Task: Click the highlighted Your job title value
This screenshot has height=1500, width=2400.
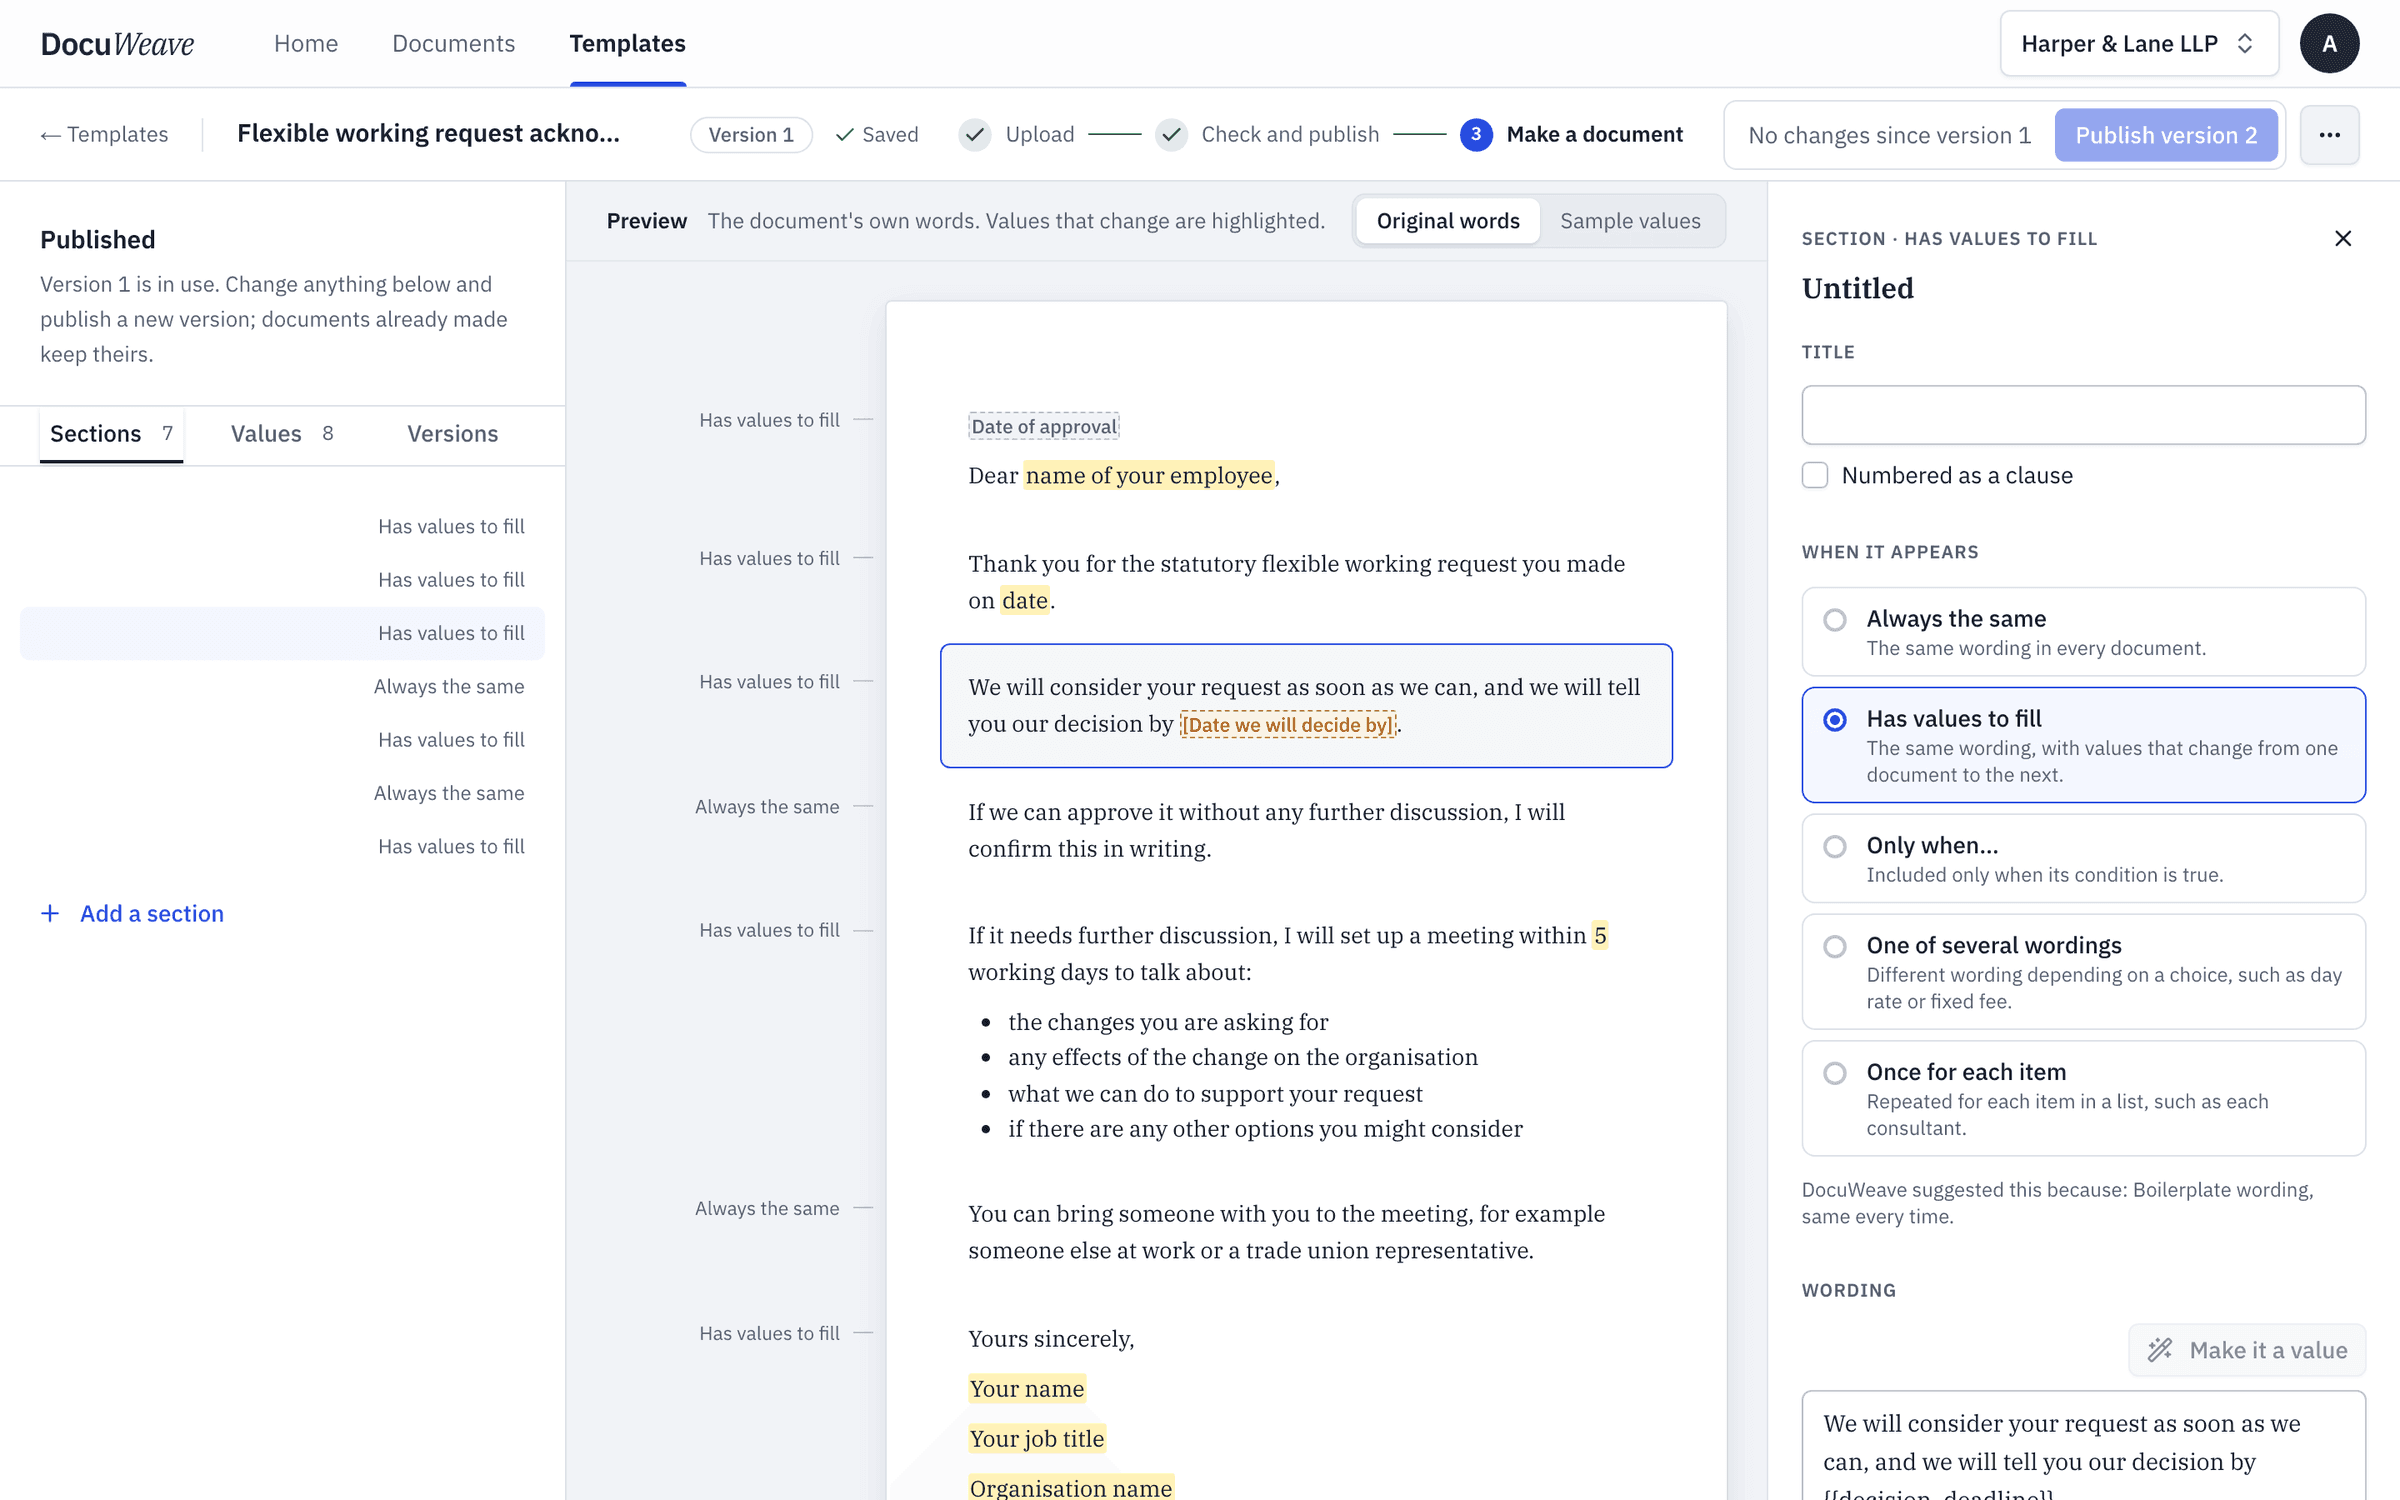Action: point(1037,1438)
